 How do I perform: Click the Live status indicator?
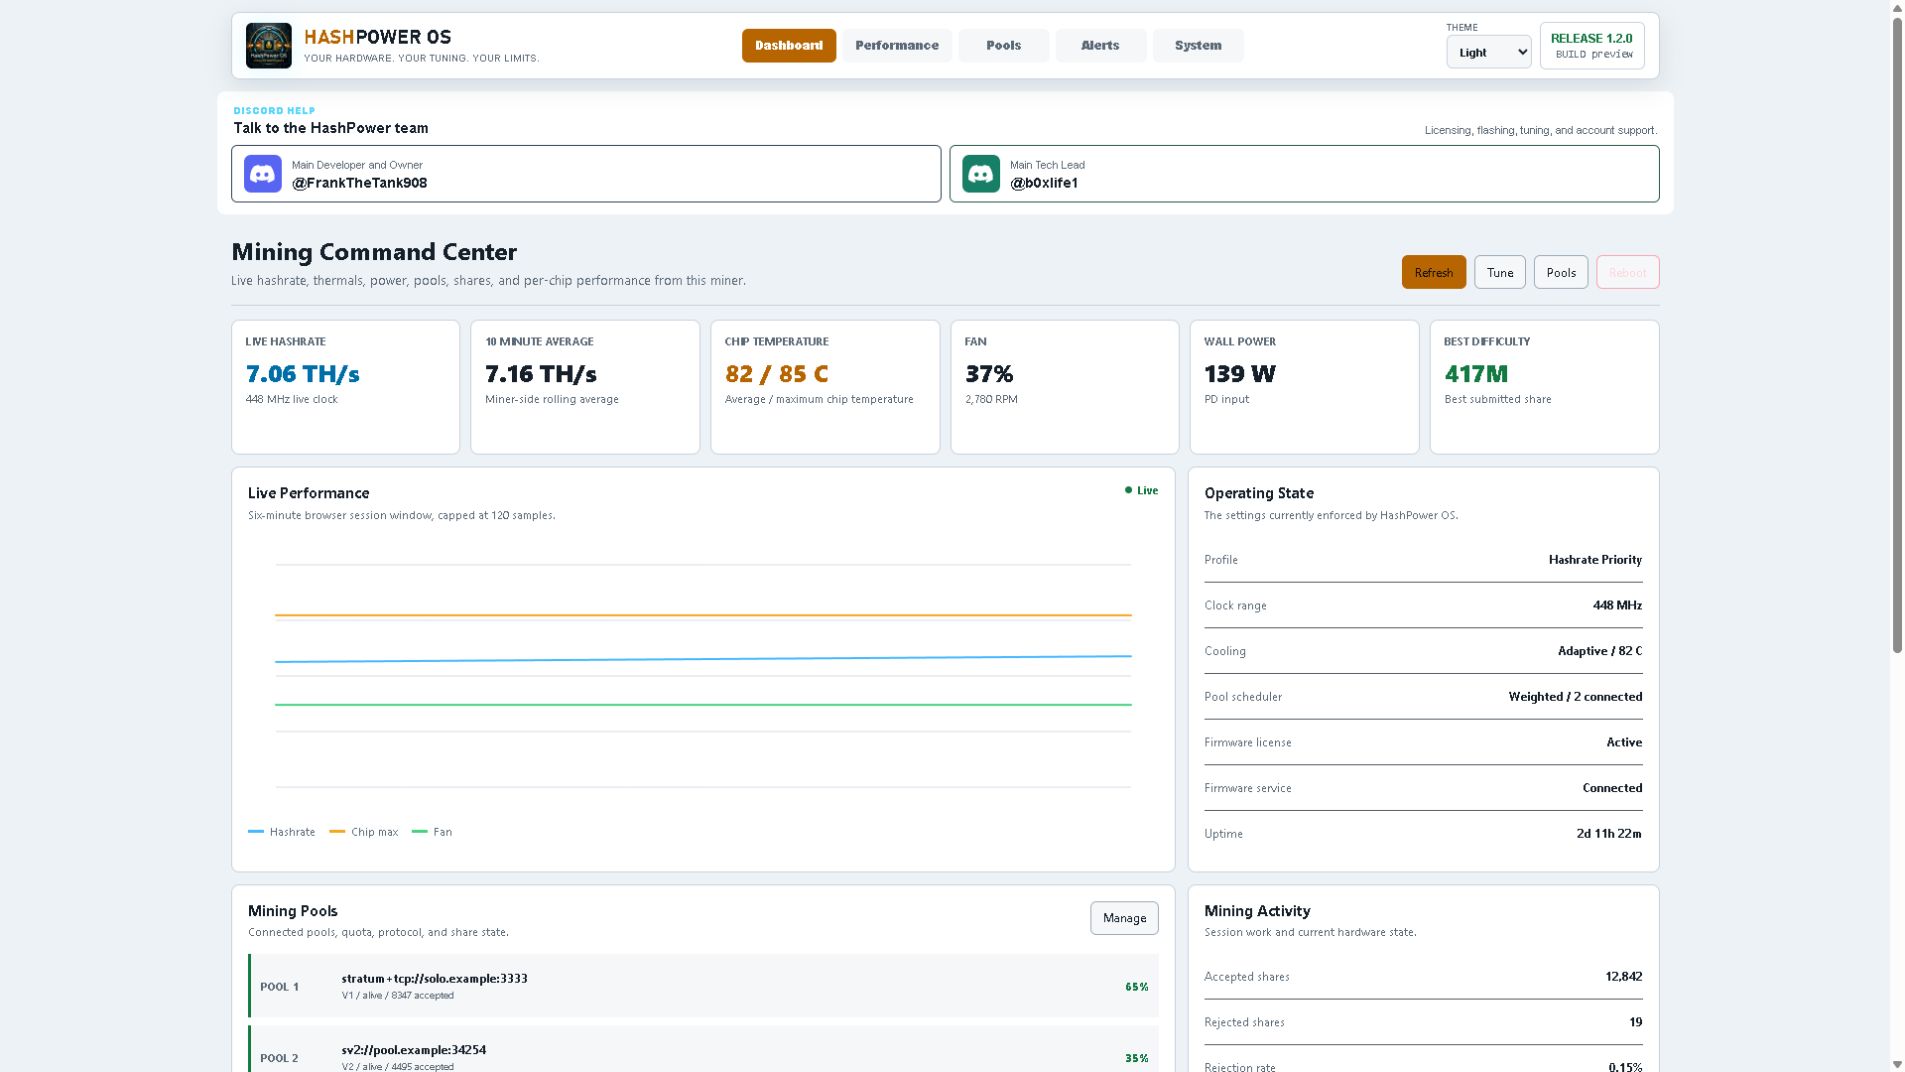[x=1141, y=491]
